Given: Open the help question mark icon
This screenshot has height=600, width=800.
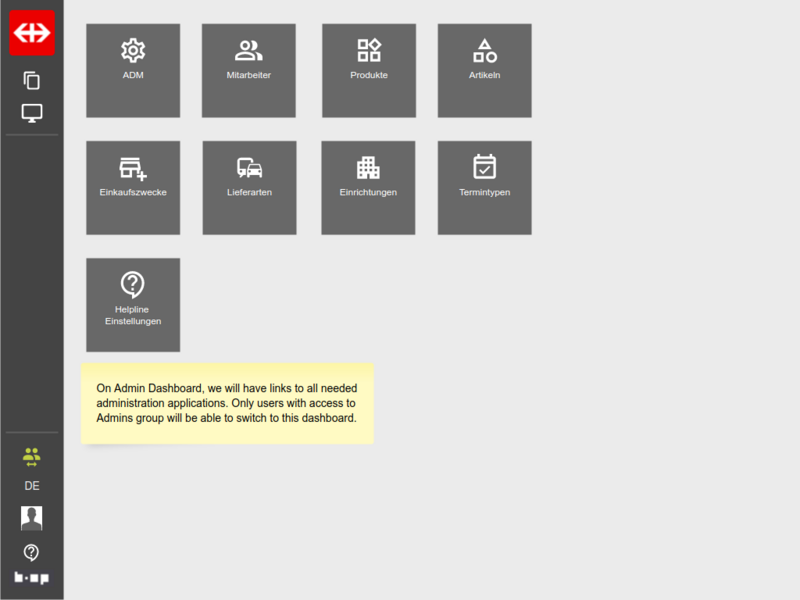Looking at the screenshot, I should click(31, 549).
